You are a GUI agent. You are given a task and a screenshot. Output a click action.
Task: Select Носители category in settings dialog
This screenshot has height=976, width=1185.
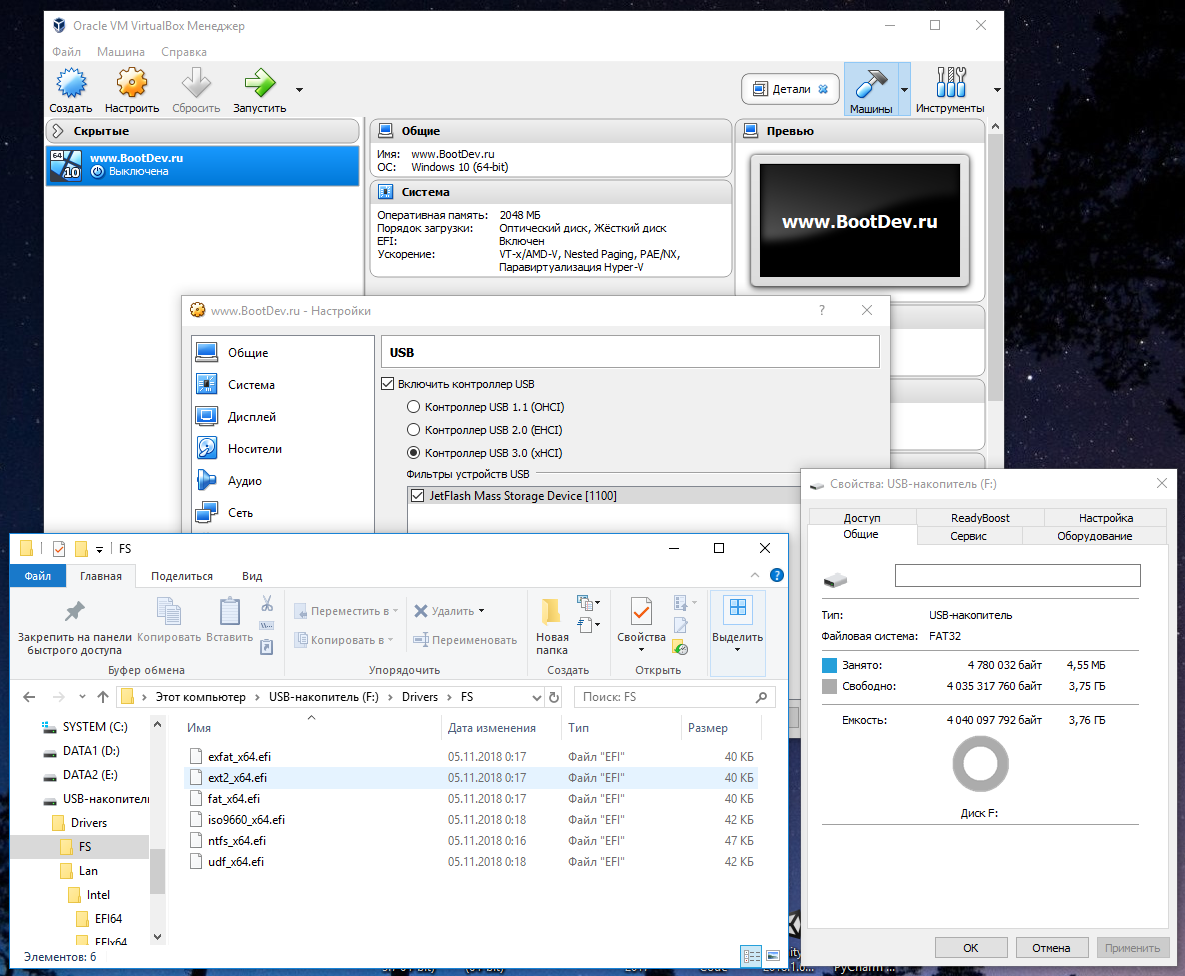[x=283, y=448]
